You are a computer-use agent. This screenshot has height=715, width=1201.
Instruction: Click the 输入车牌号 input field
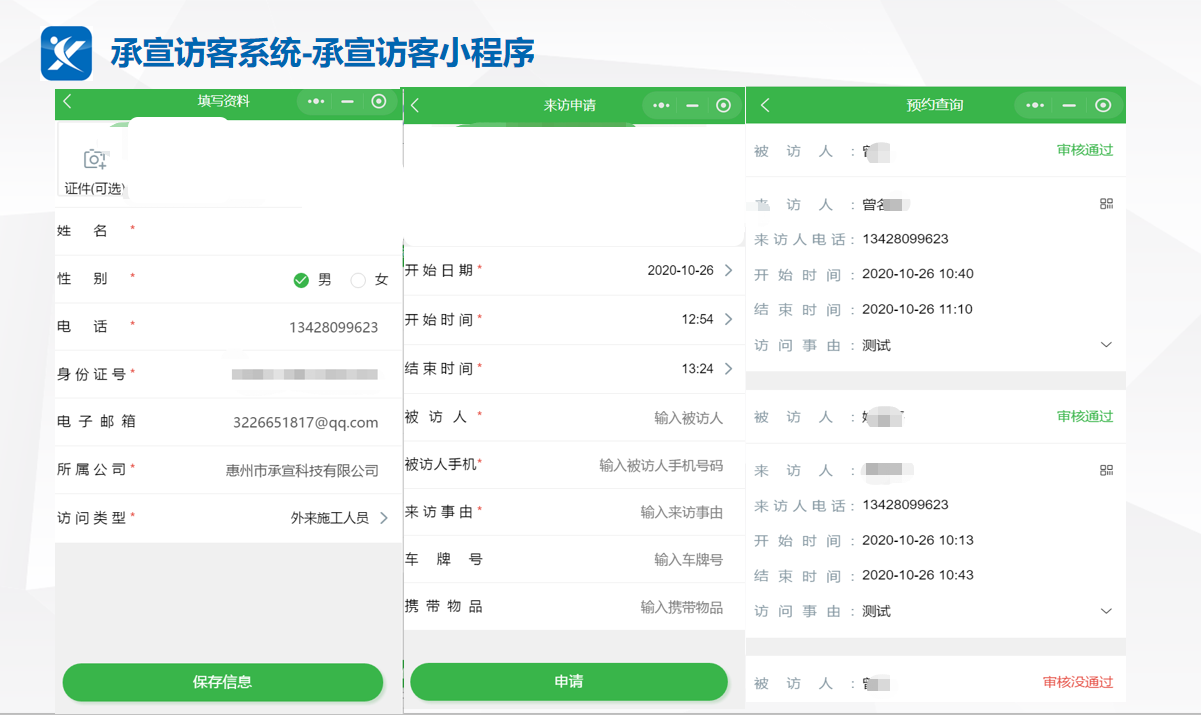pos(688,560)
